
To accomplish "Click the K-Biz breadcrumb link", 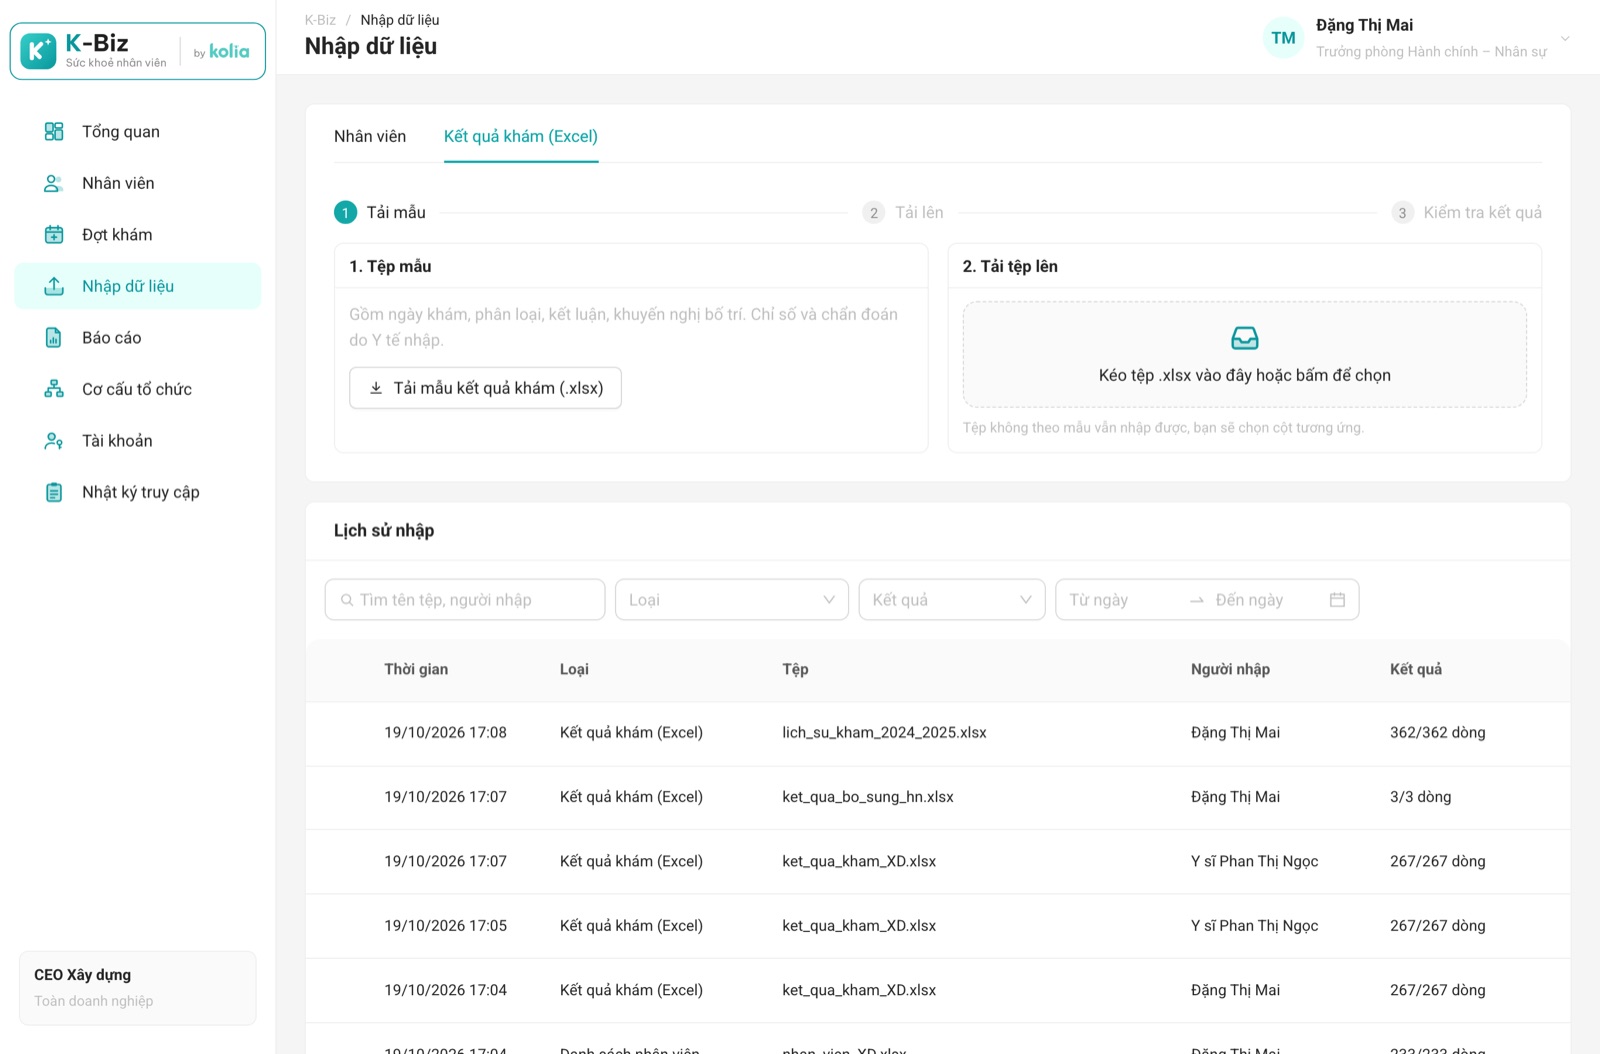I will pos(320,20).
